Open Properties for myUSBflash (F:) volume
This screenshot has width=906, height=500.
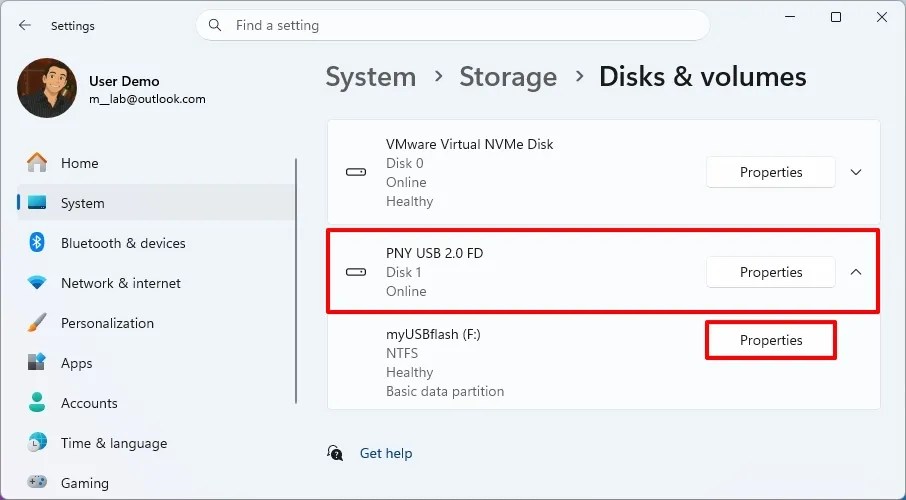[771, 340]
